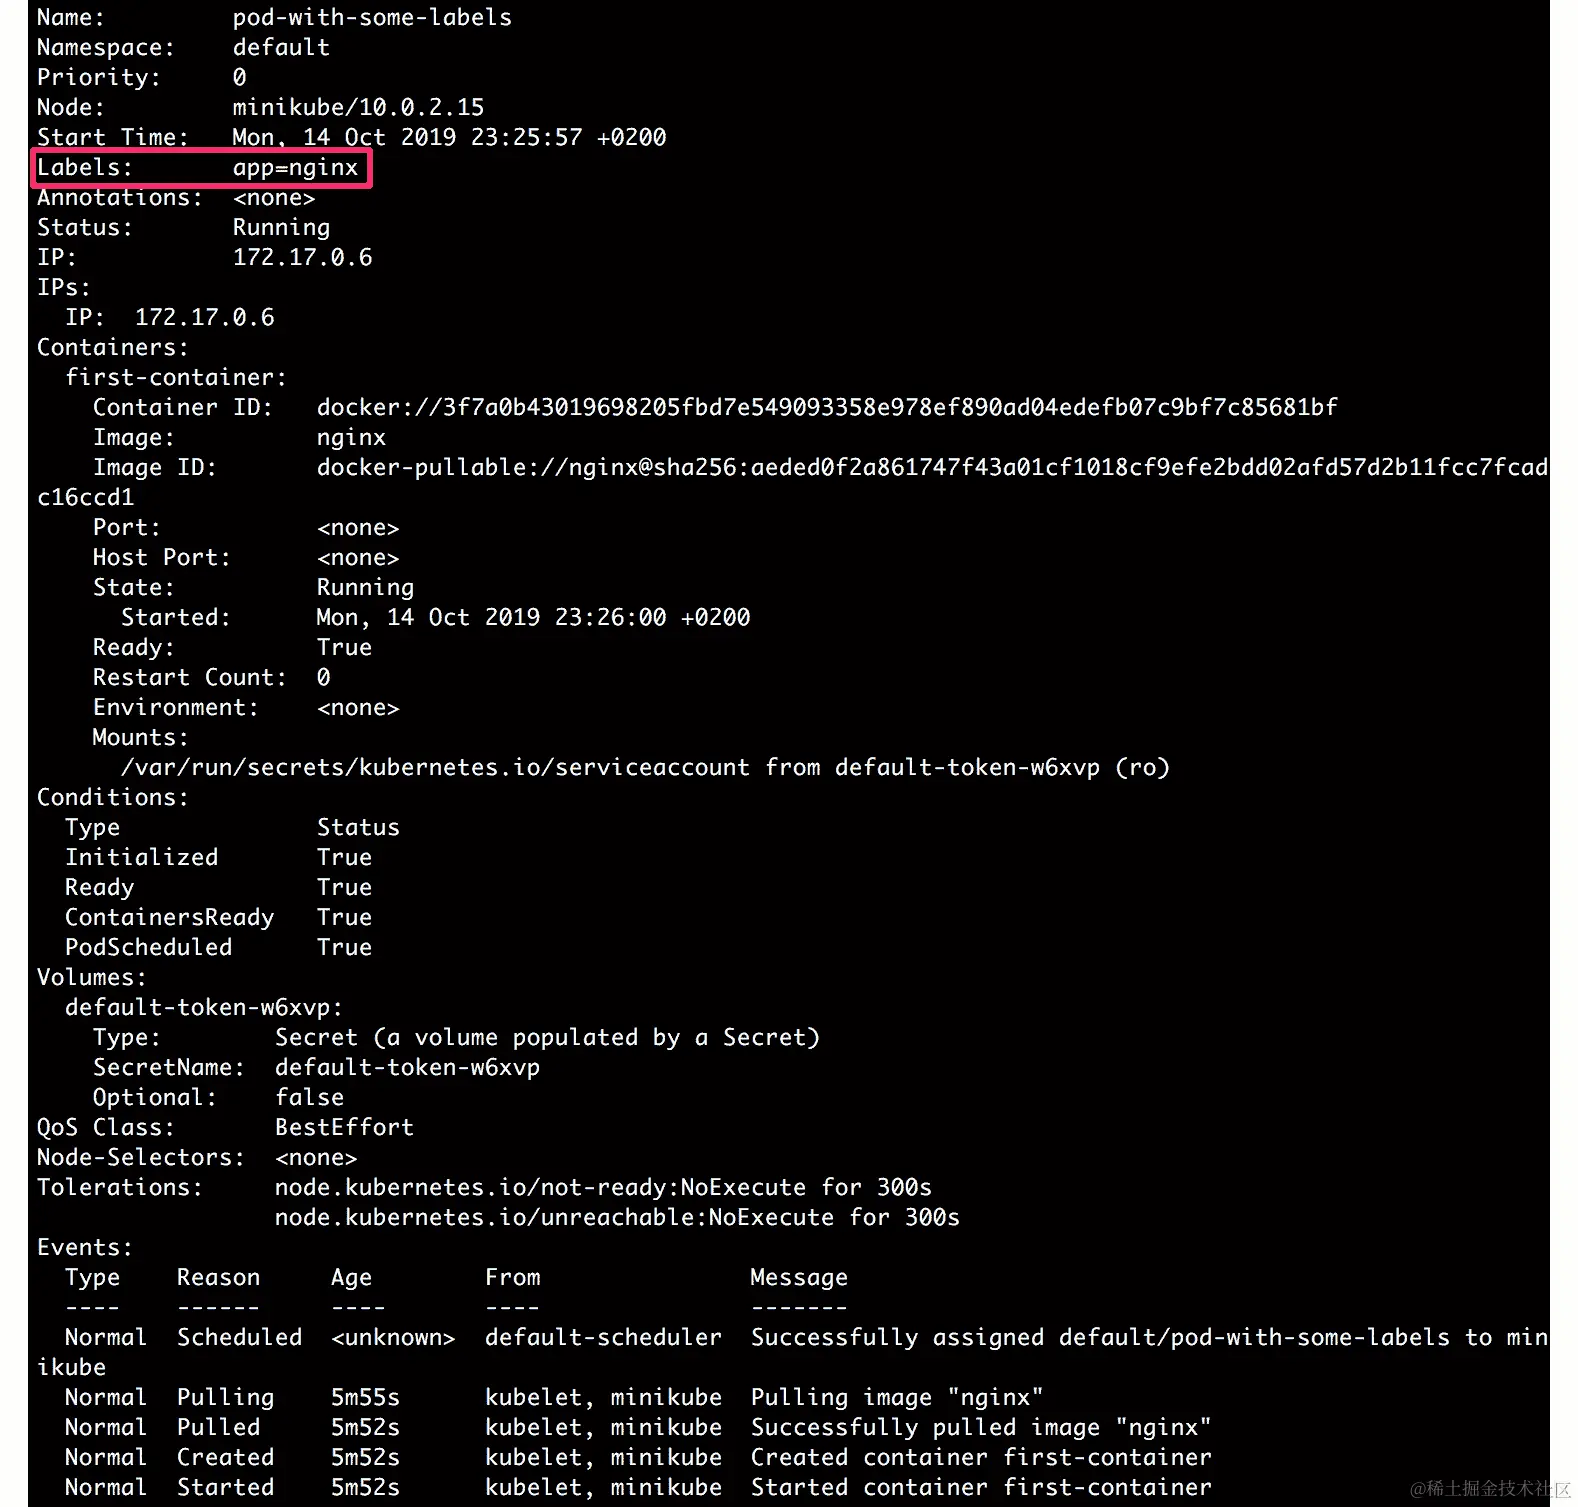Select the Environment value <none>
The image size is (1578, 1507).
[358, 708]
